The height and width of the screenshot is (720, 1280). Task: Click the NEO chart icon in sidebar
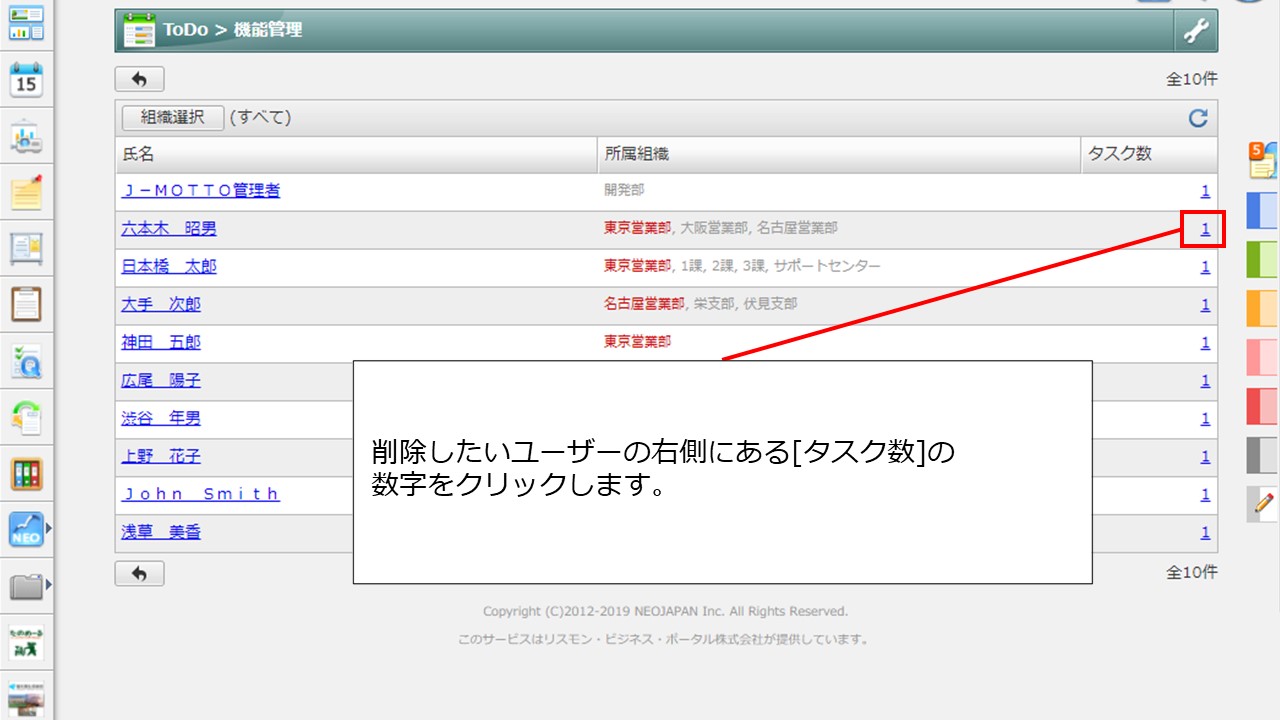(x=26, y=529)
